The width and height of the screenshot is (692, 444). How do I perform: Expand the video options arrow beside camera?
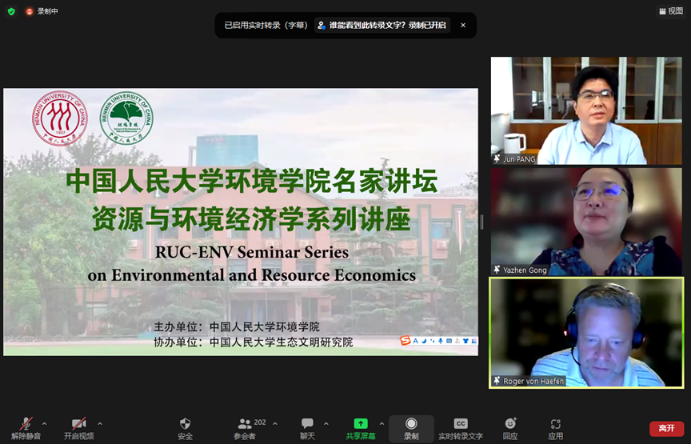tap(100, 424)
